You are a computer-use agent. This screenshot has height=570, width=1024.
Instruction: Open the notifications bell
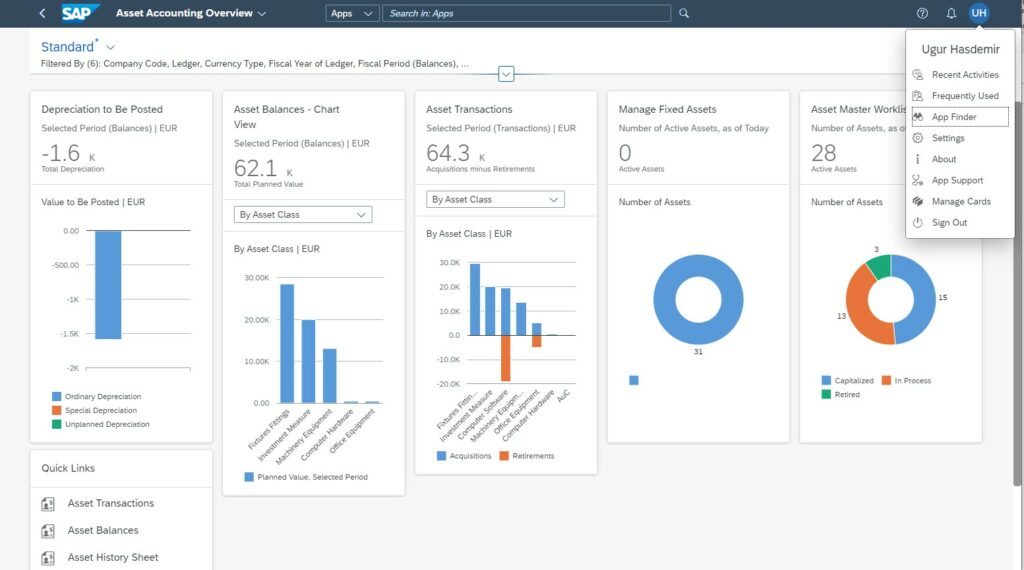coord(951,13)
